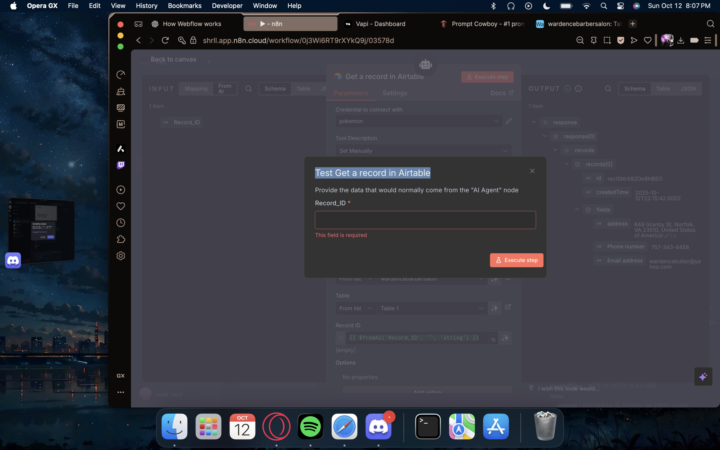Select Schema view in OUTPUT panel
Screen dimensions: 720x450
635,89
